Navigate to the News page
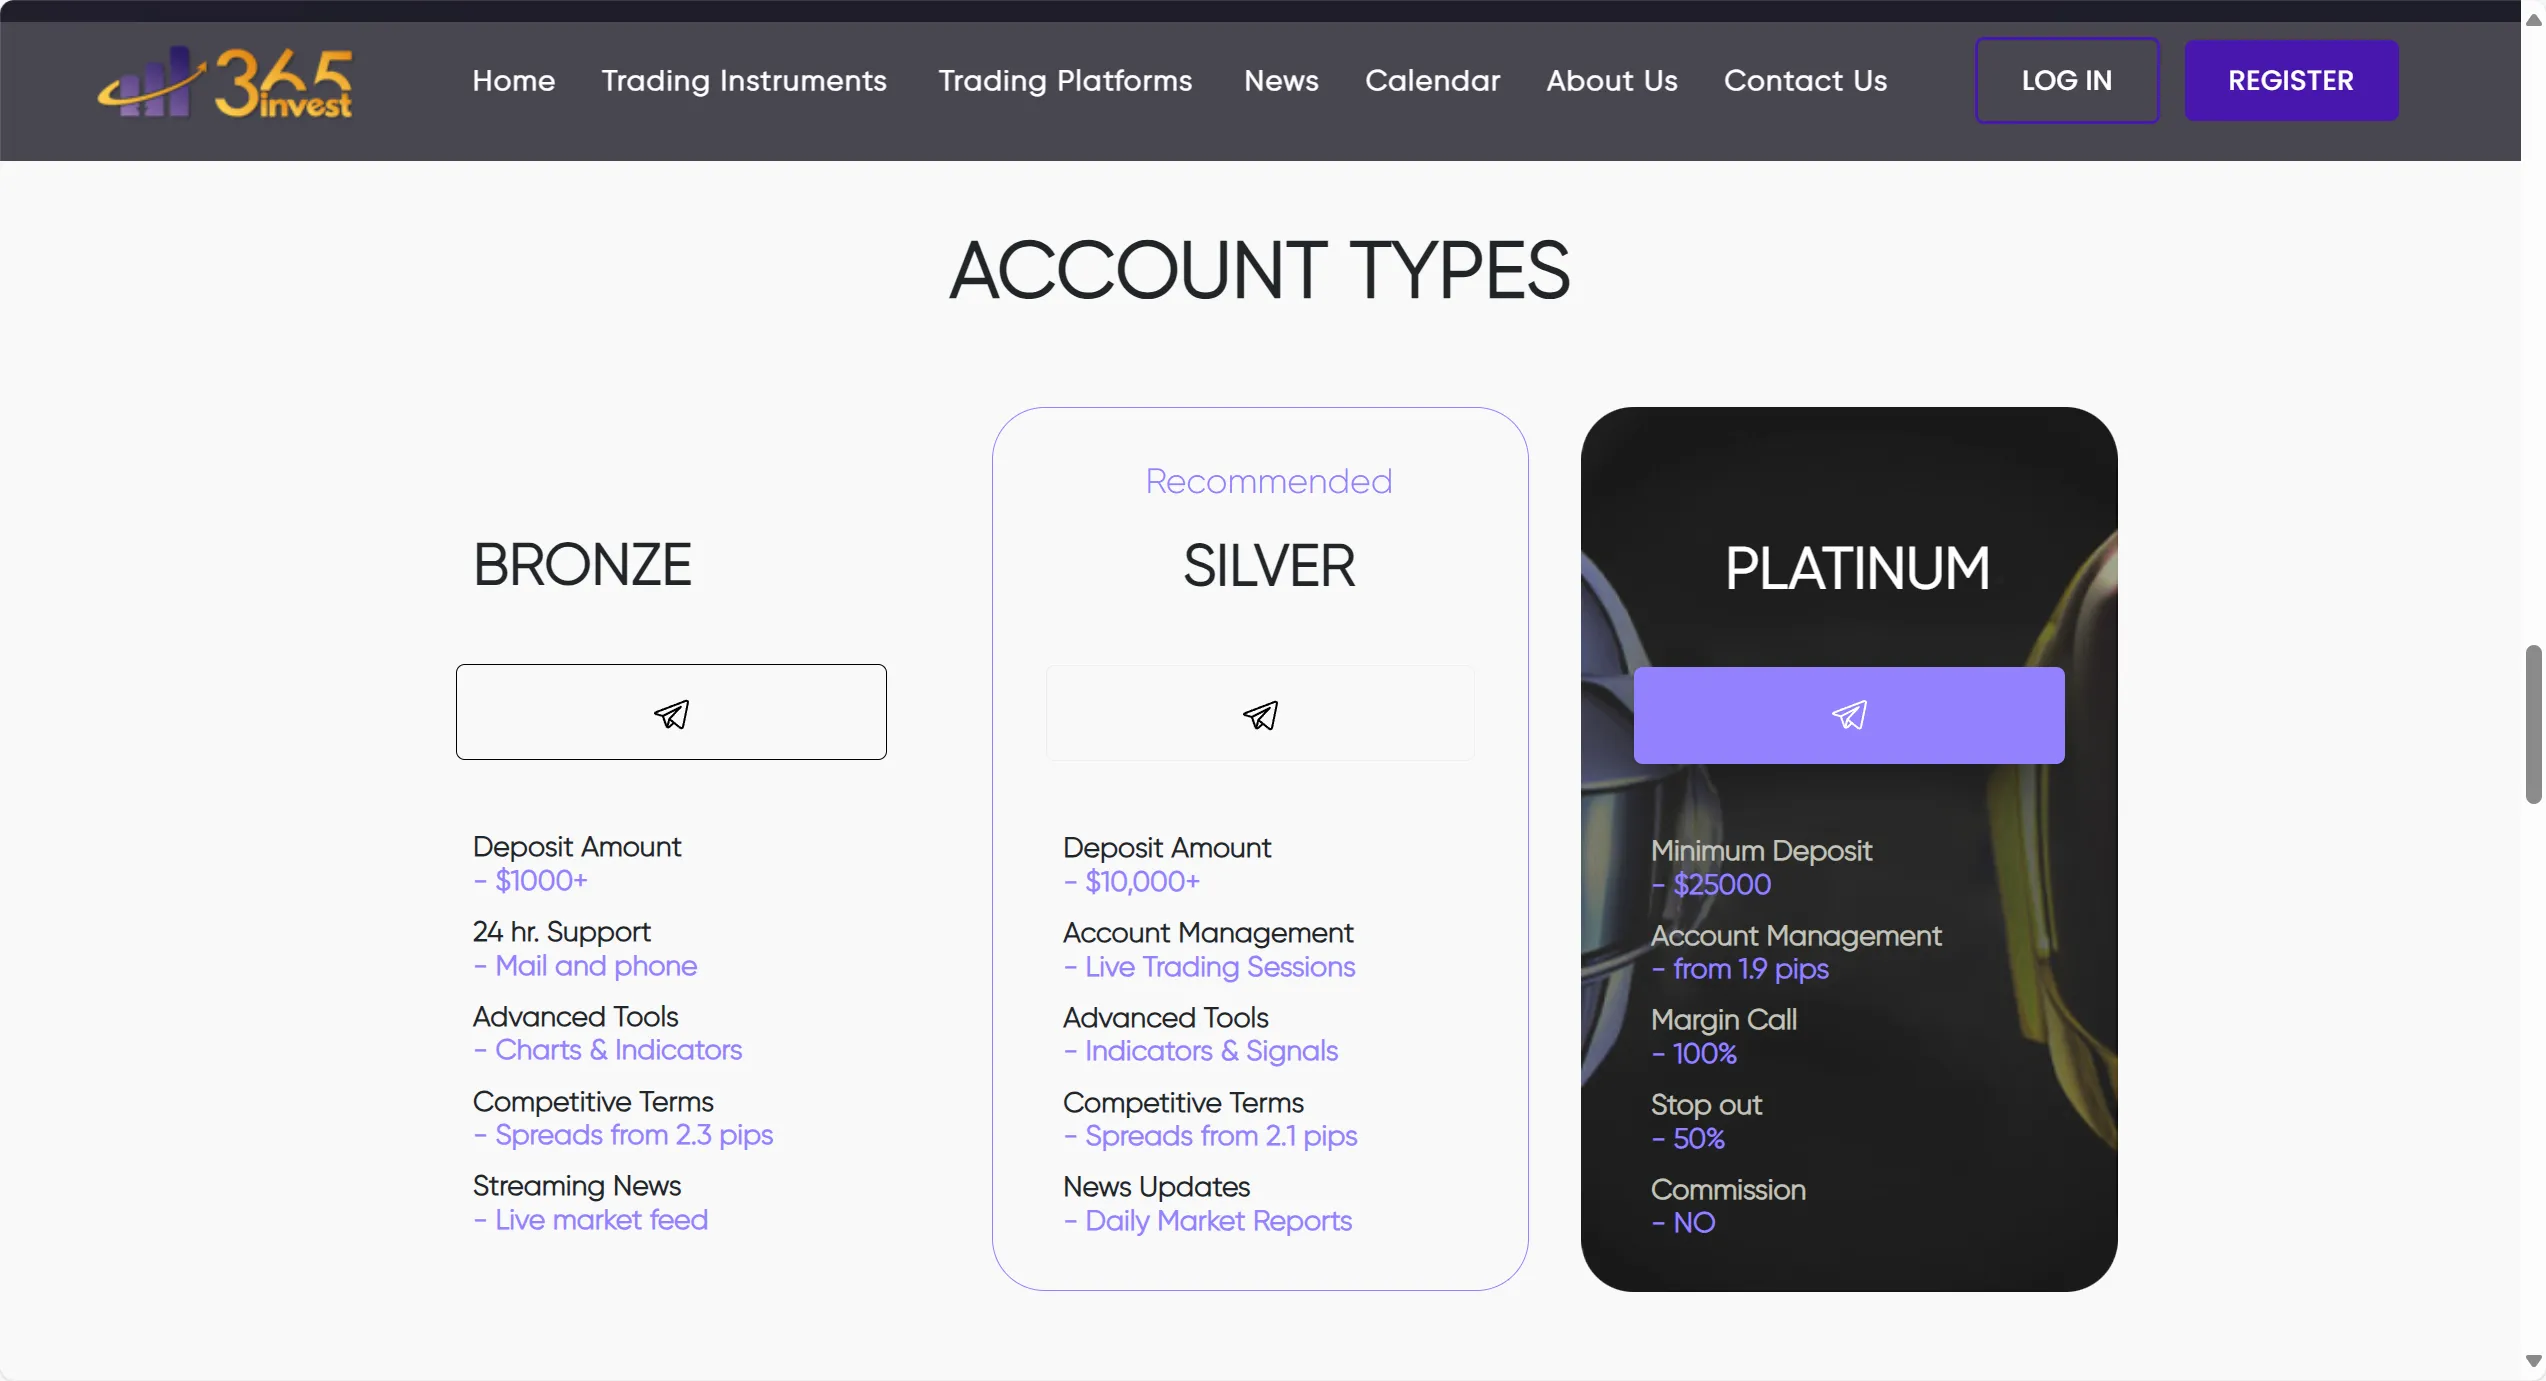2546x1381 pixels. 1281,81
